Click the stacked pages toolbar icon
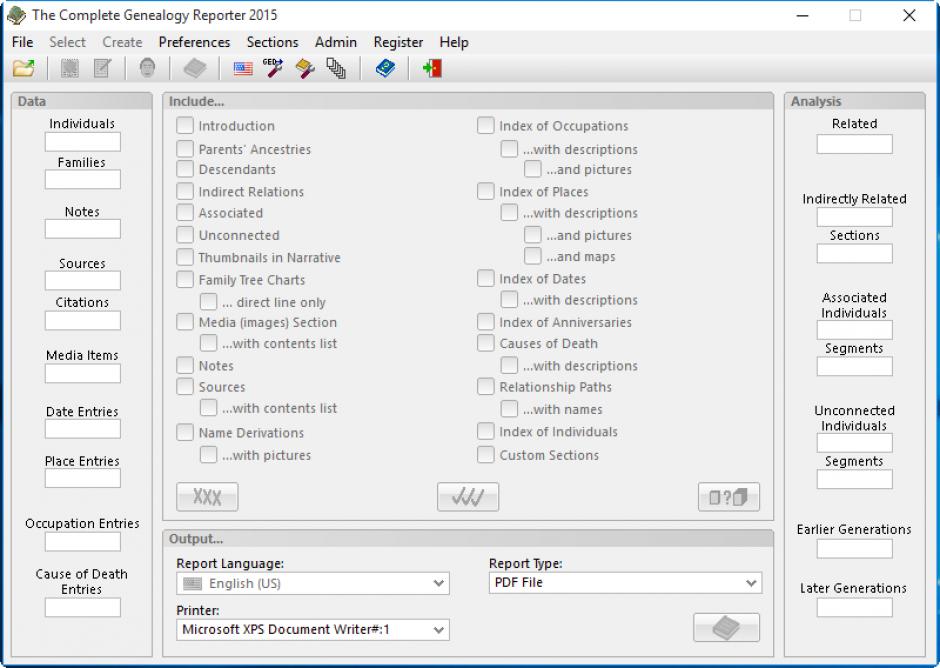The width and height of the screenshot is (940, 668). [x=336, y=68]
